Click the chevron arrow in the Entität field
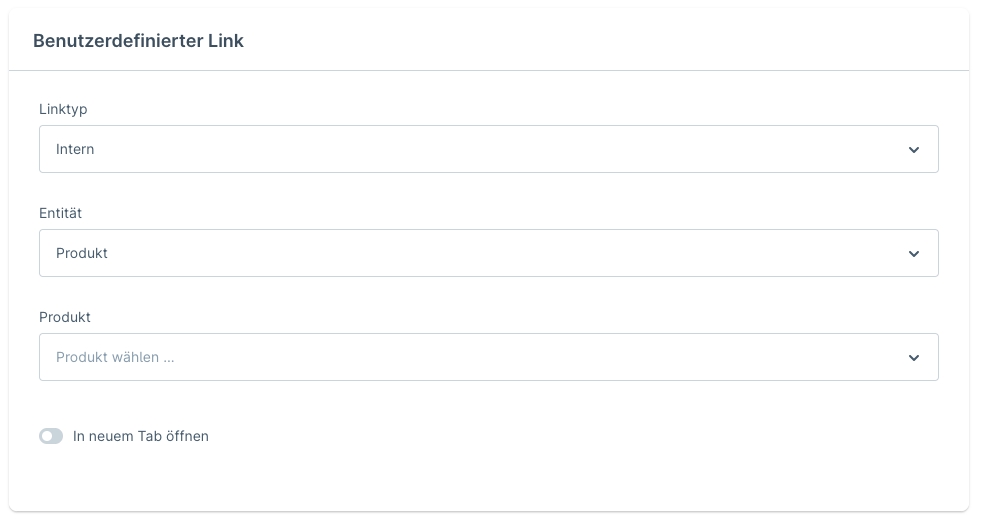The height and width of the screenshot is (524, 985). (913, 254)
